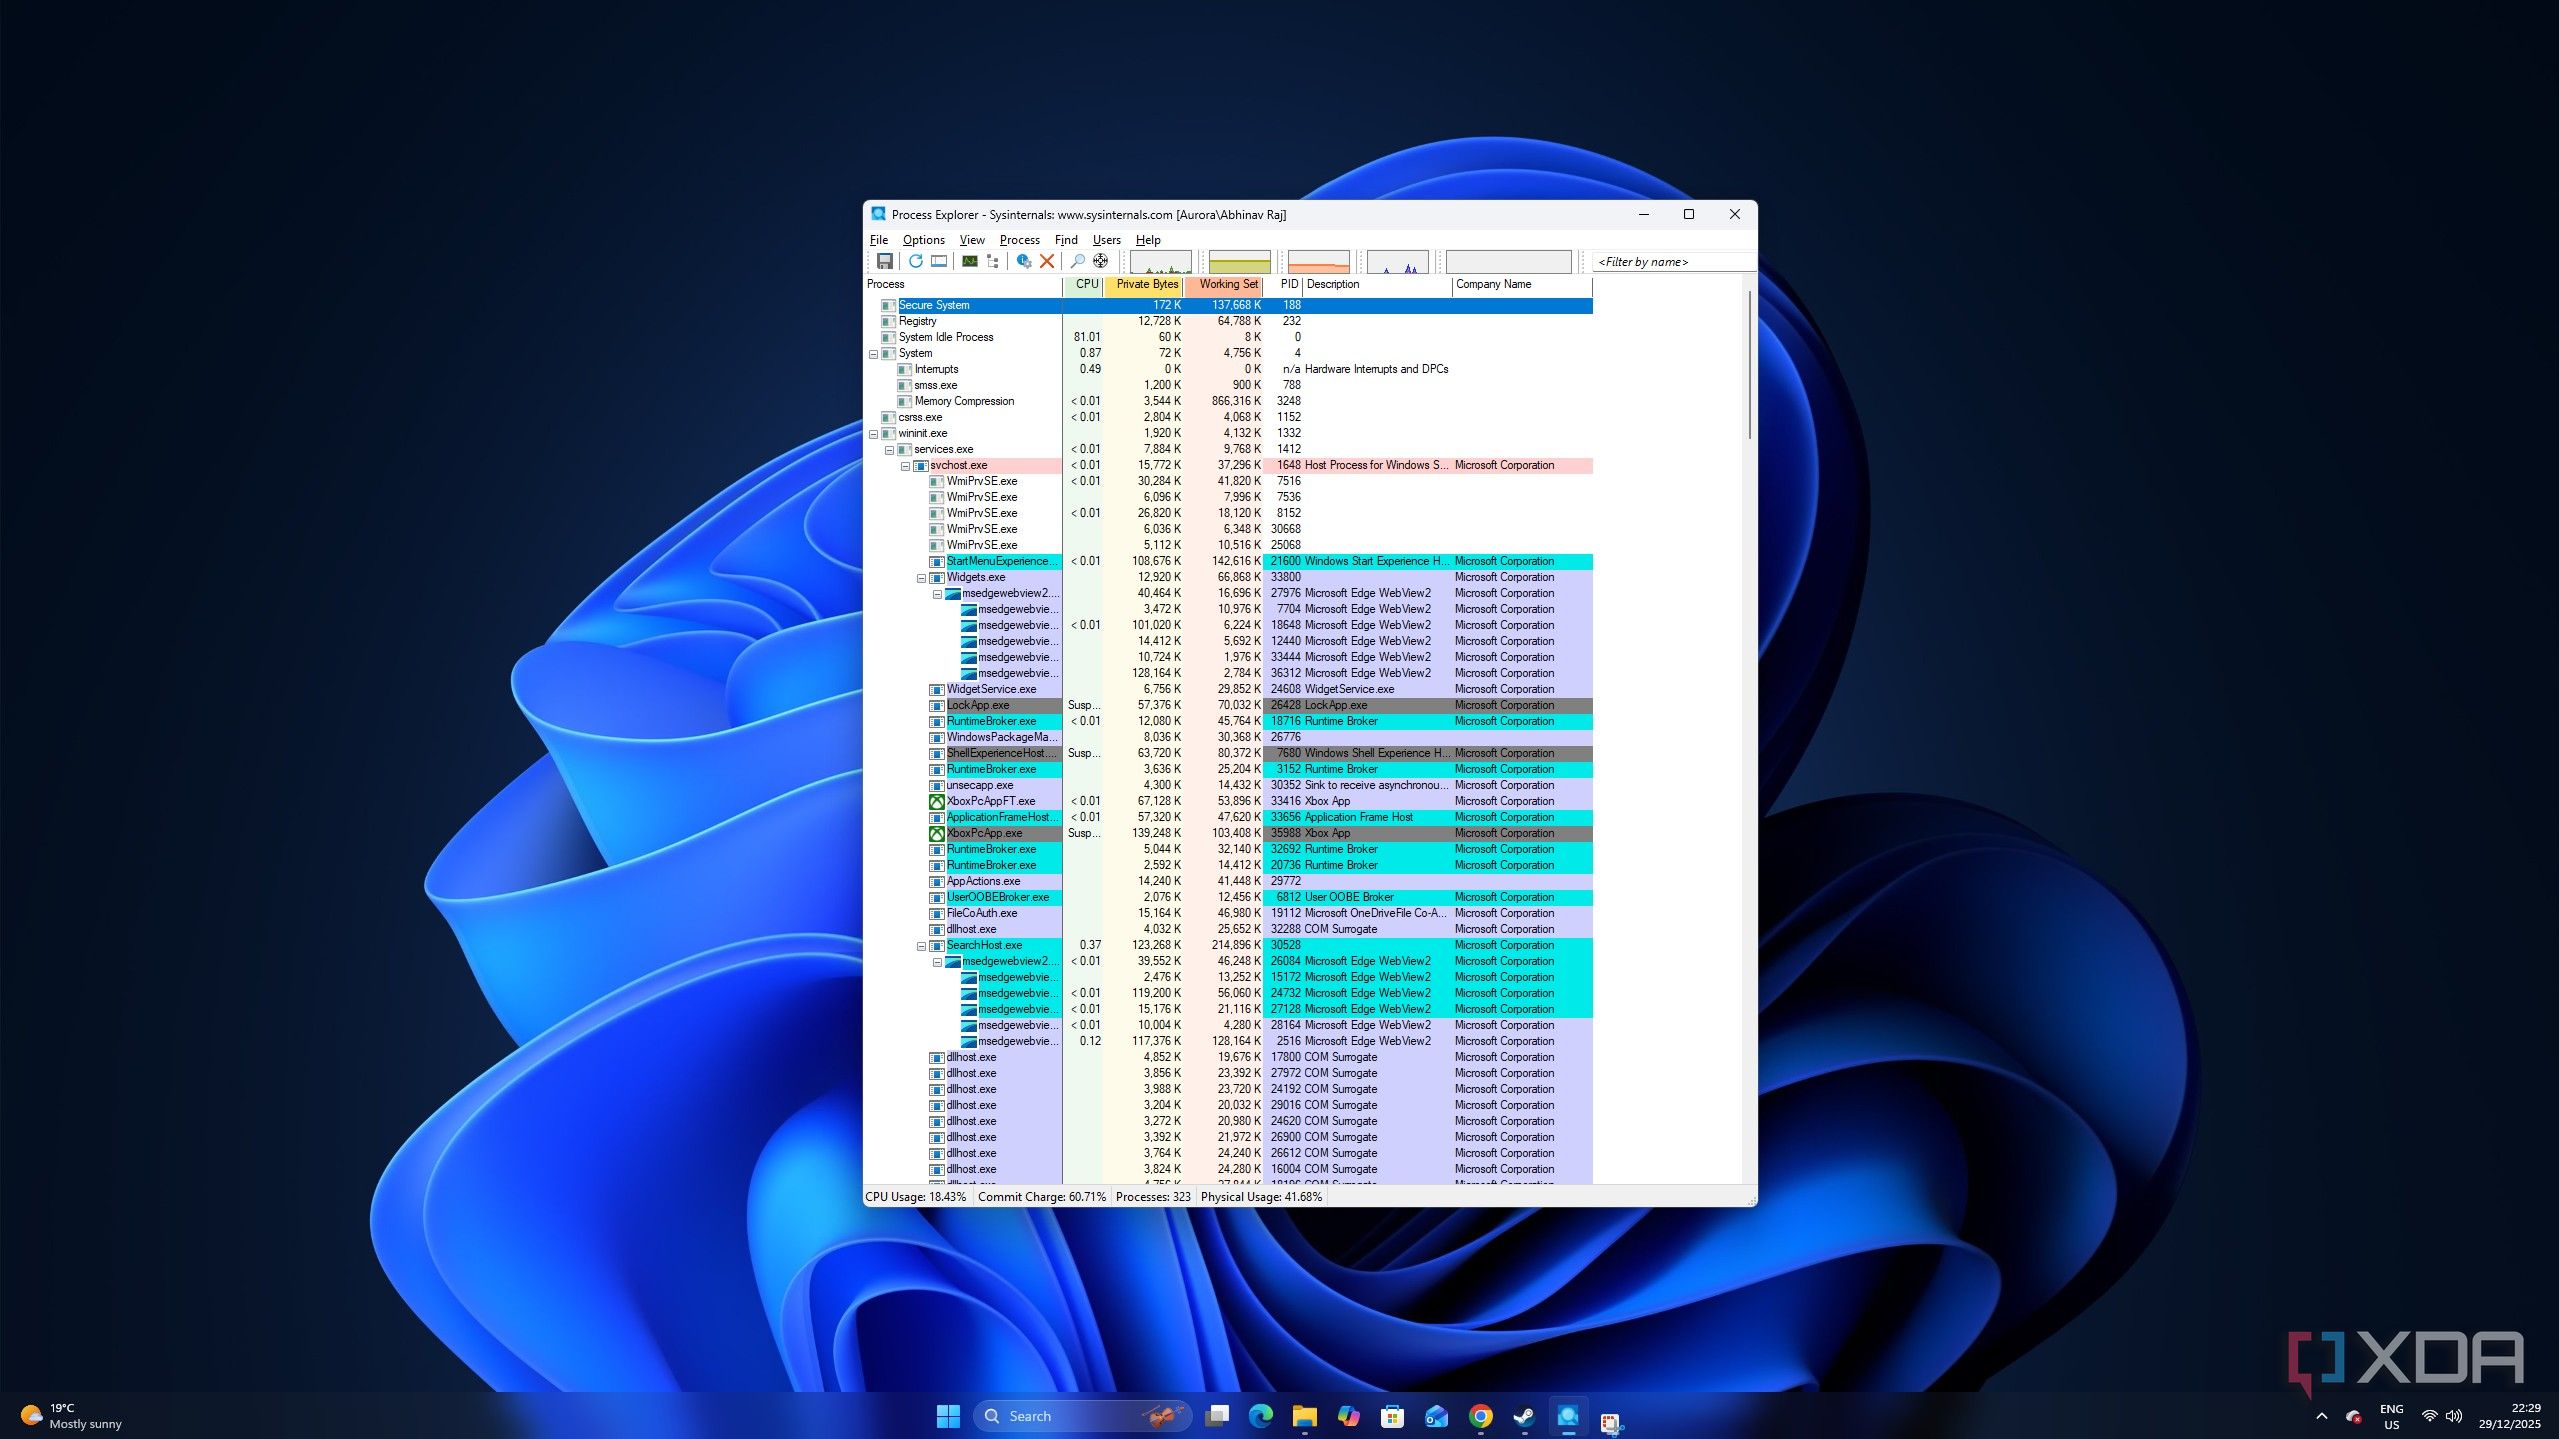Open the Options menu
Image resolution: width=2559 pixels, height=1439 pixels.
tap(923, 240)
